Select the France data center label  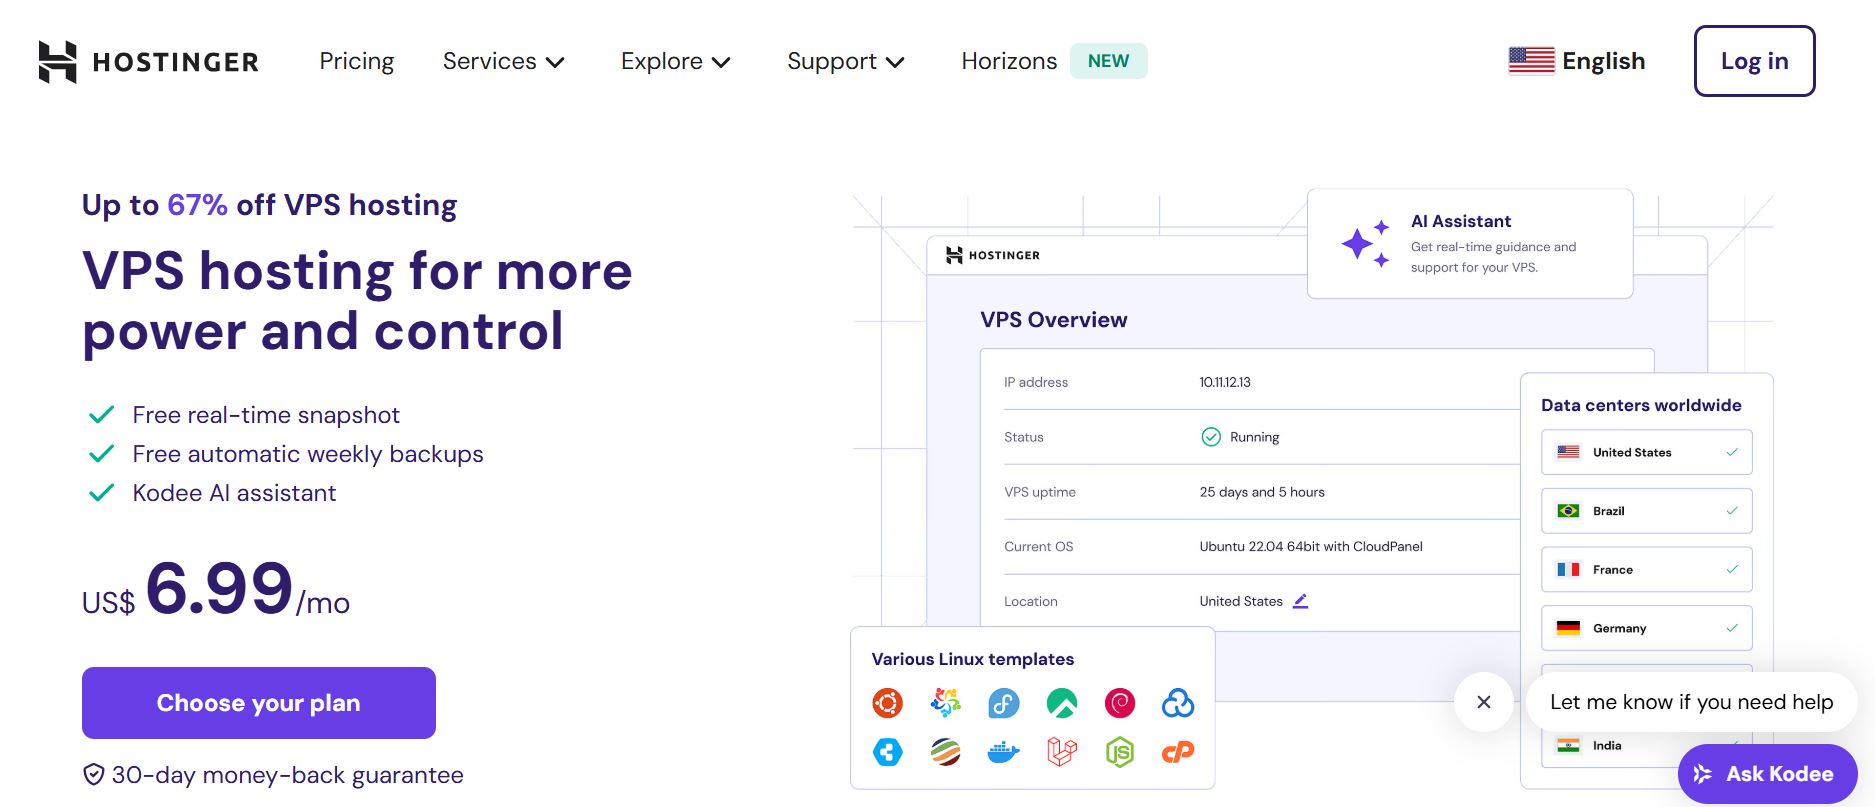(1612, 569)
